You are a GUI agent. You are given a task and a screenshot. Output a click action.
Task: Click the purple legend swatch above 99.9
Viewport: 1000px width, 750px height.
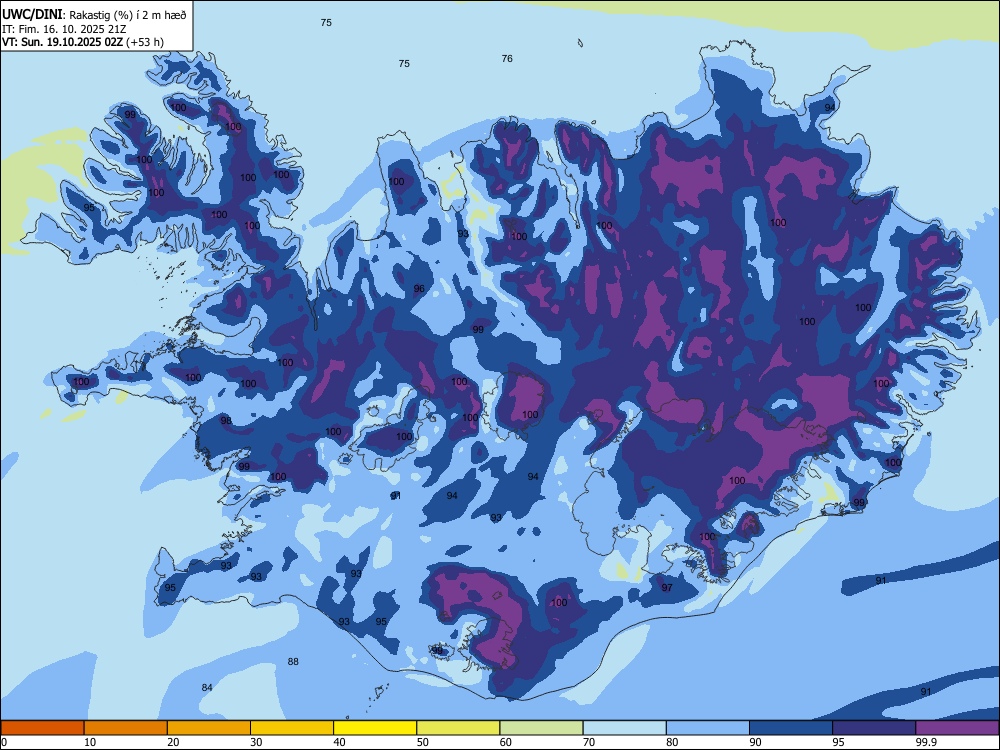click(957, 728)
